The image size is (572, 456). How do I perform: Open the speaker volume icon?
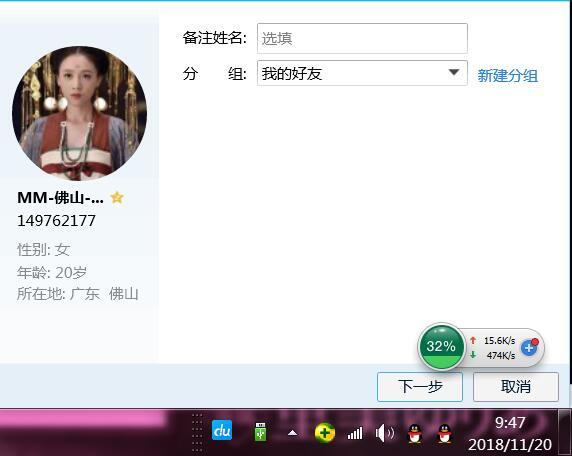[384, 433]
